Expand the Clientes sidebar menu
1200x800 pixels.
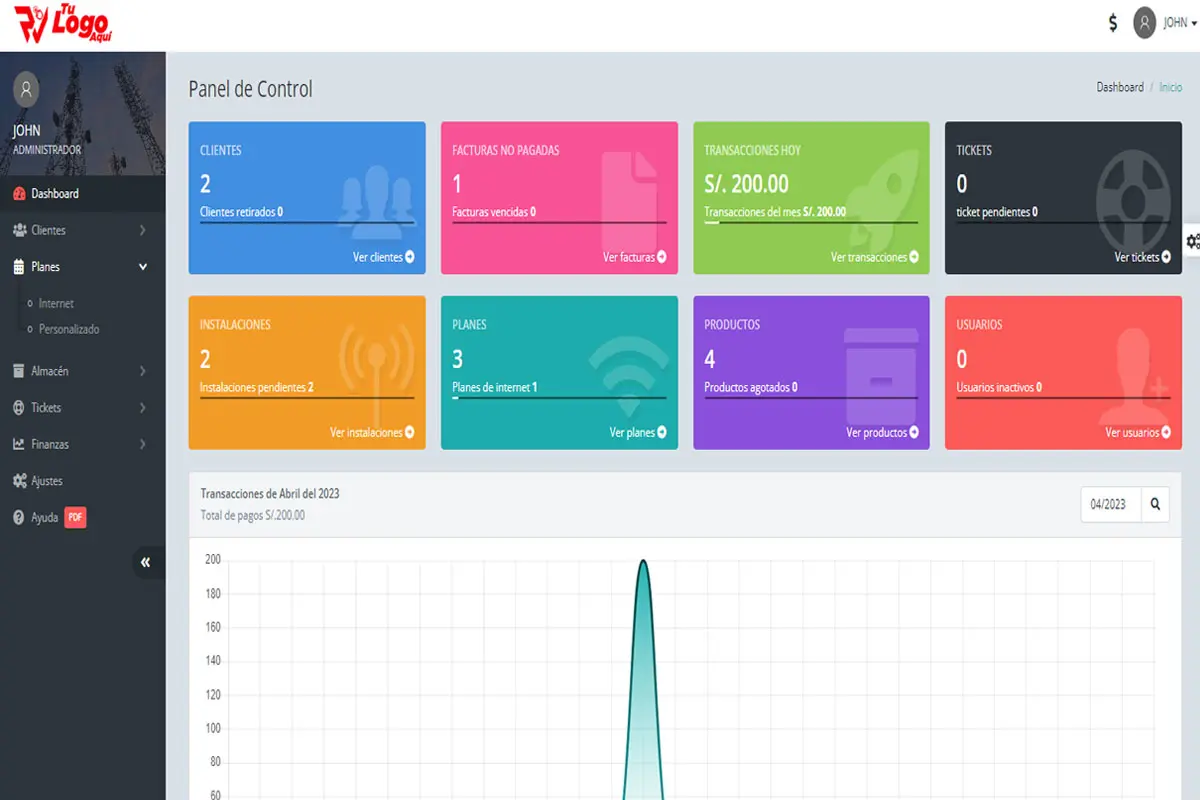click(82, 230)
